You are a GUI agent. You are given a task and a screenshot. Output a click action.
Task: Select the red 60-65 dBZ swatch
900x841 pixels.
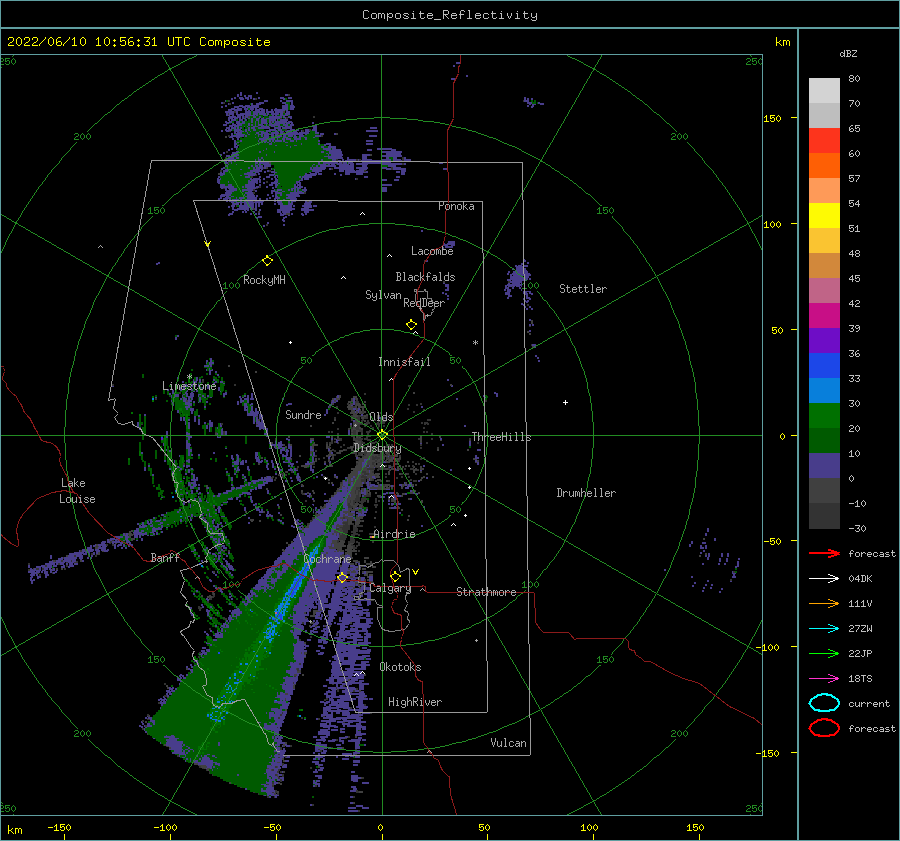click(x=824, y=140)
